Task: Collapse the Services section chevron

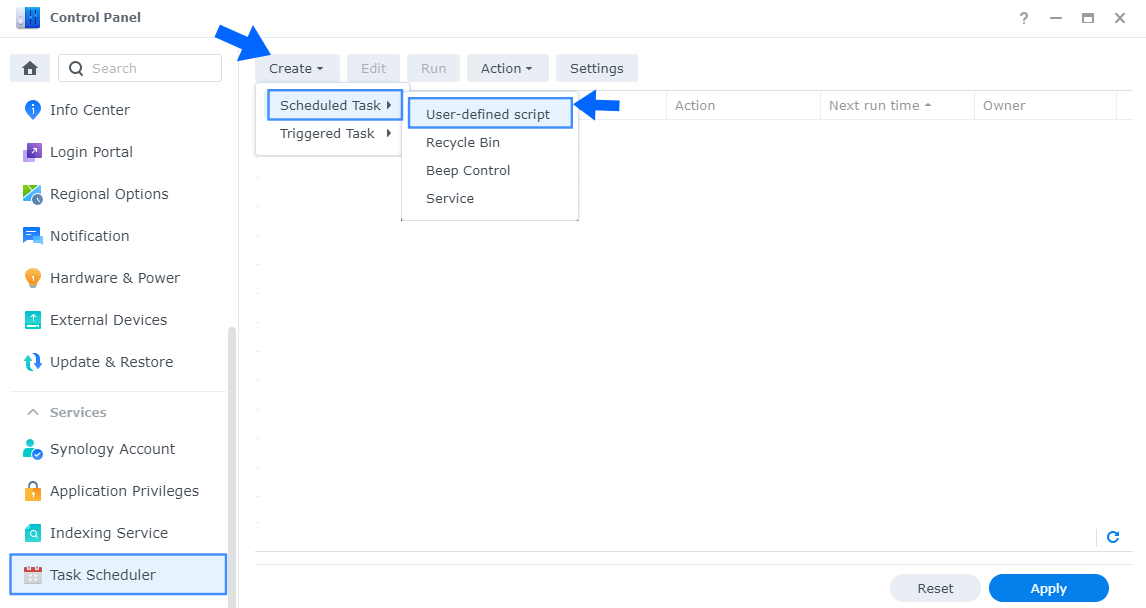Action: pos(33,412)
